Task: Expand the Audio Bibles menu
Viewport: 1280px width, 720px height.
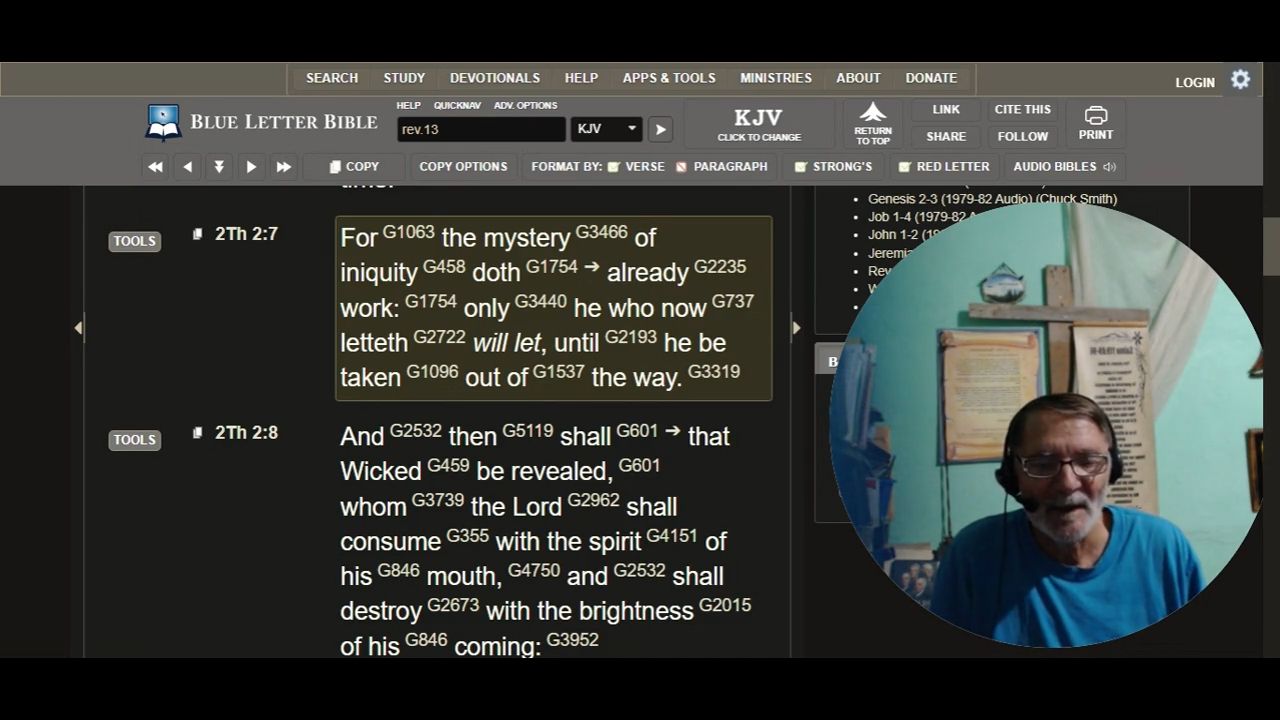Action: (x=1063, y=167)
